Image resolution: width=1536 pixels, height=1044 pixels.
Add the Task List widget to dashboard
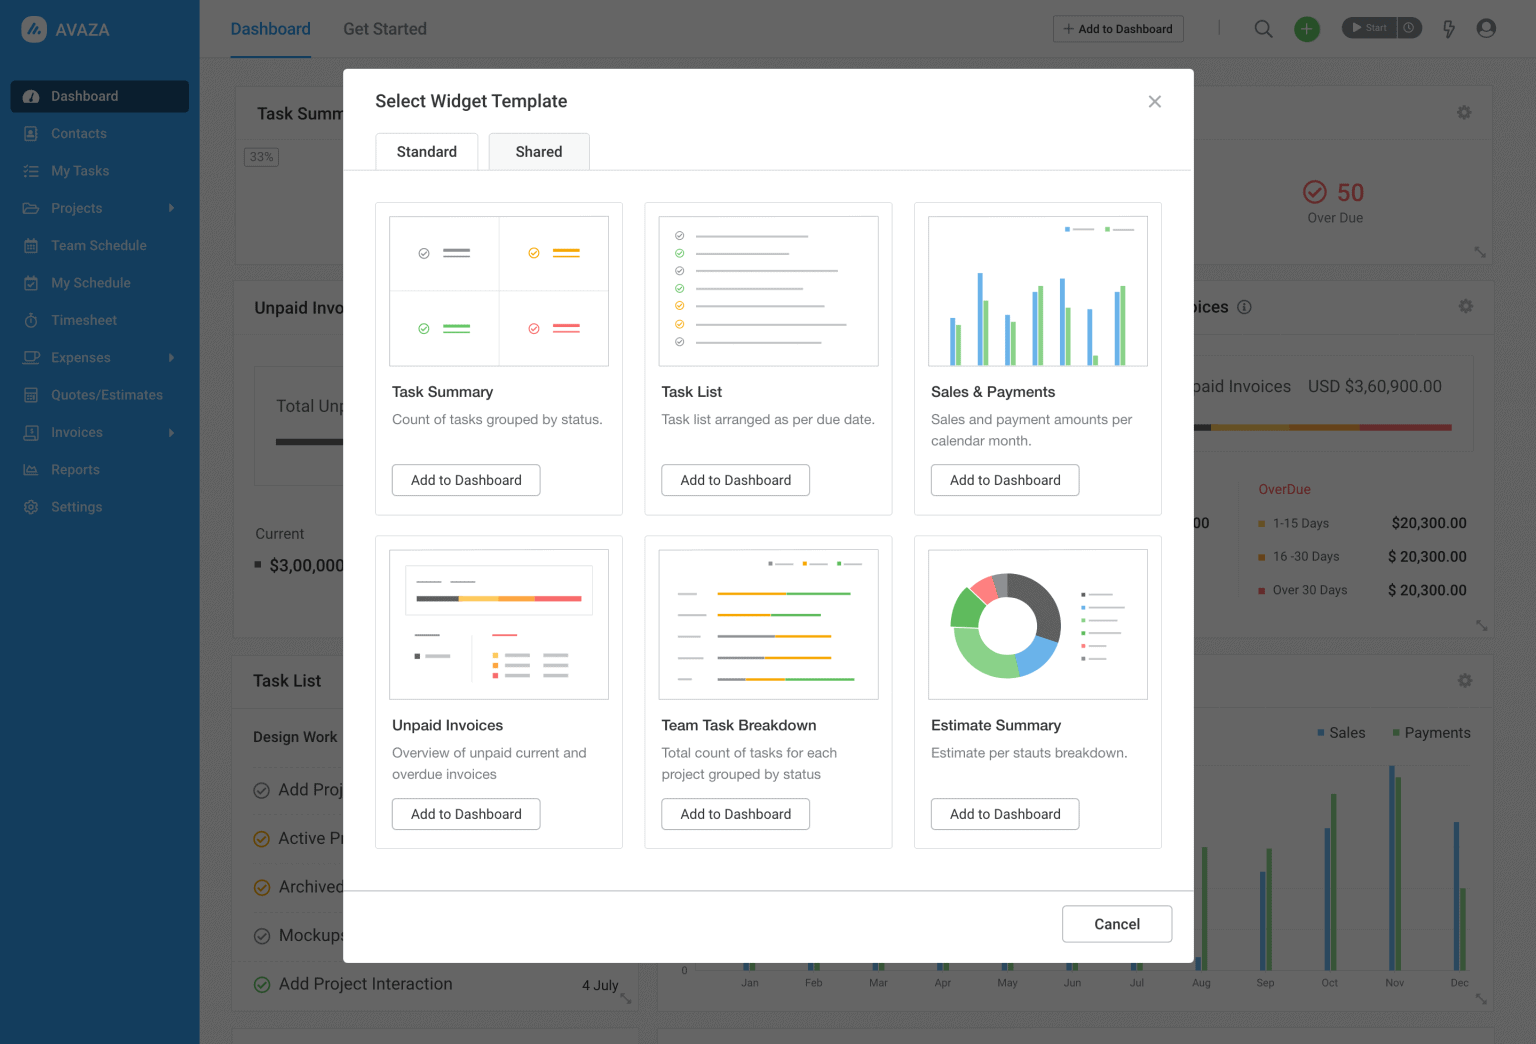click(x=735, y=480)
